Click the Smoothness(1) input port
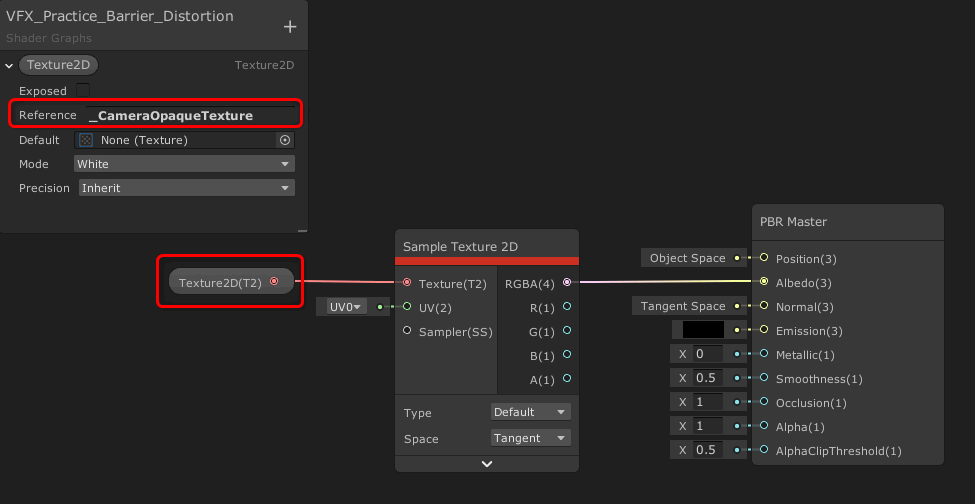The image size is (975, 504). tap(764, 378)
